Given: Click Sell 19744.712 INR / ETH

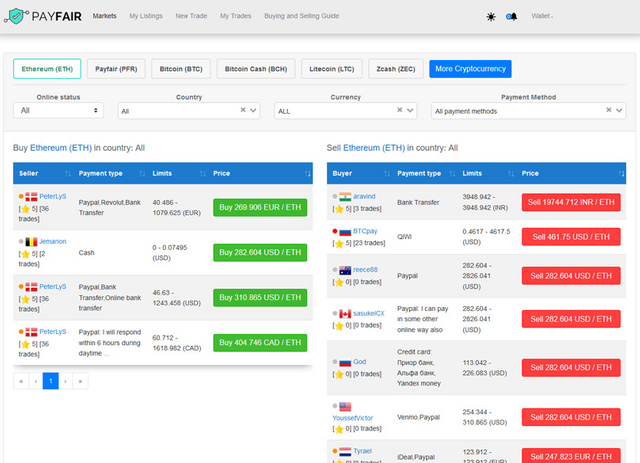Looking at the screenshot, I should (x=571, y=202).
